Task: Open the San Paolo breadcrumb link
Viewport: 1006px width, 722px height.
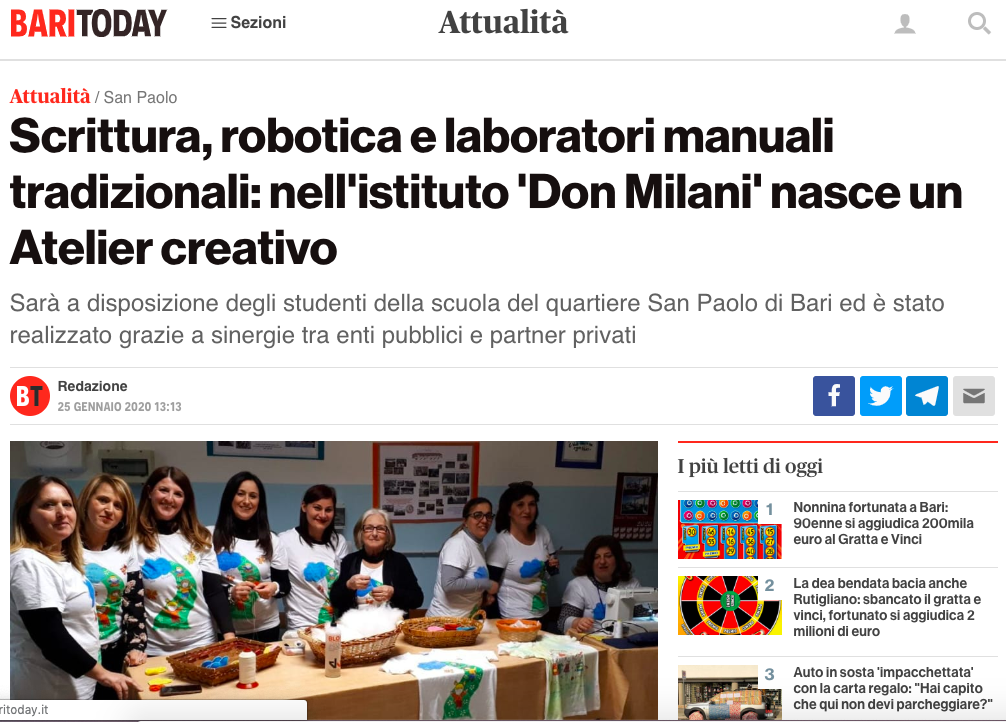Action: point(140,98)
